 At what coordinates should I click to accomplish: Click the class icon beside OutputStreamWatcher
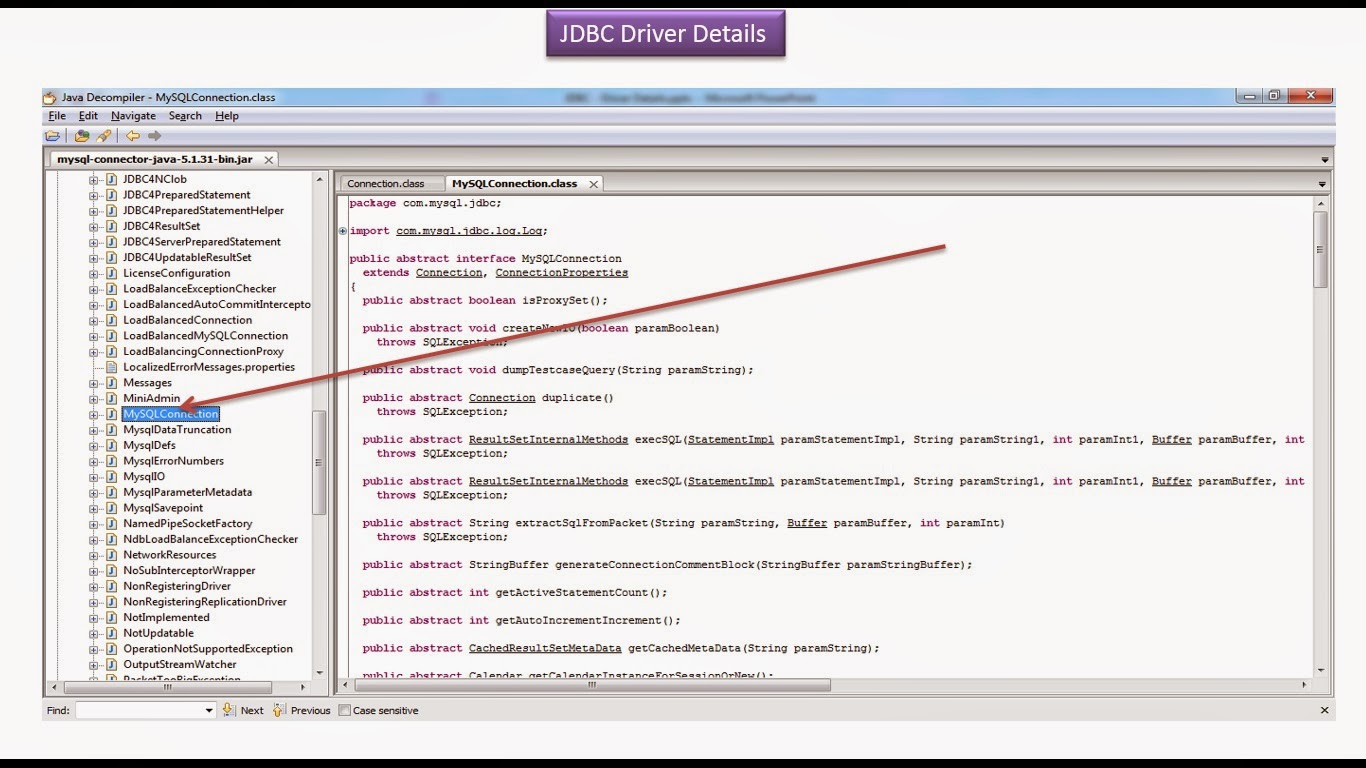pyautogui.click(x=112, y=664)
